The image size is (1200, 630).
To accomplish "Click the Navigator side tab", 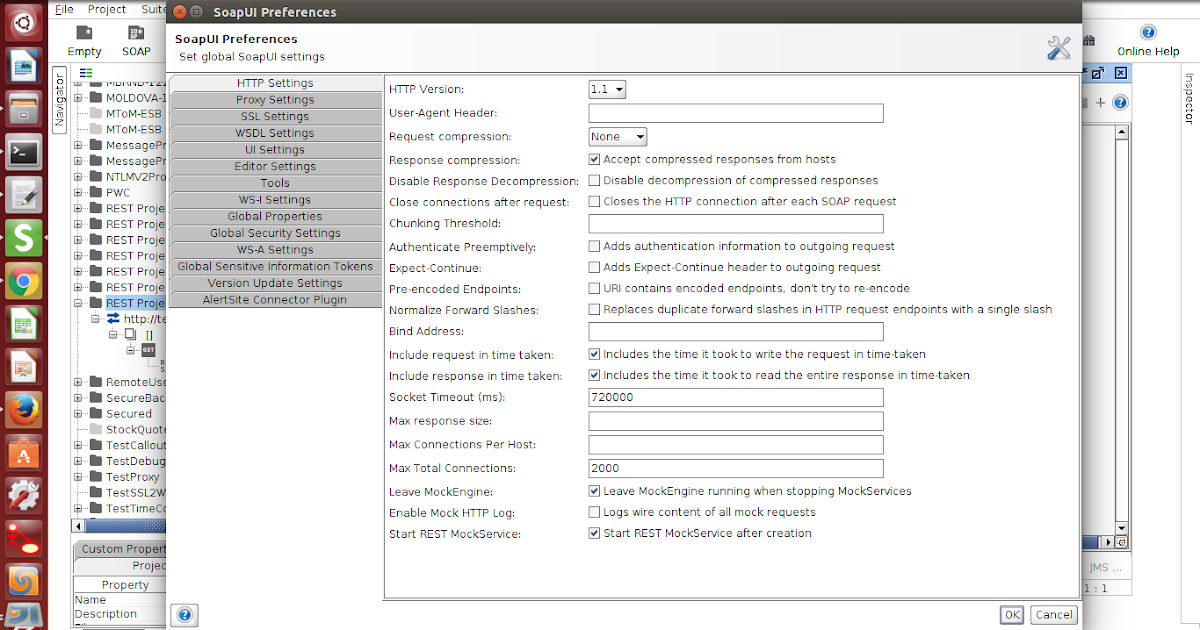I will coord(59,99).
